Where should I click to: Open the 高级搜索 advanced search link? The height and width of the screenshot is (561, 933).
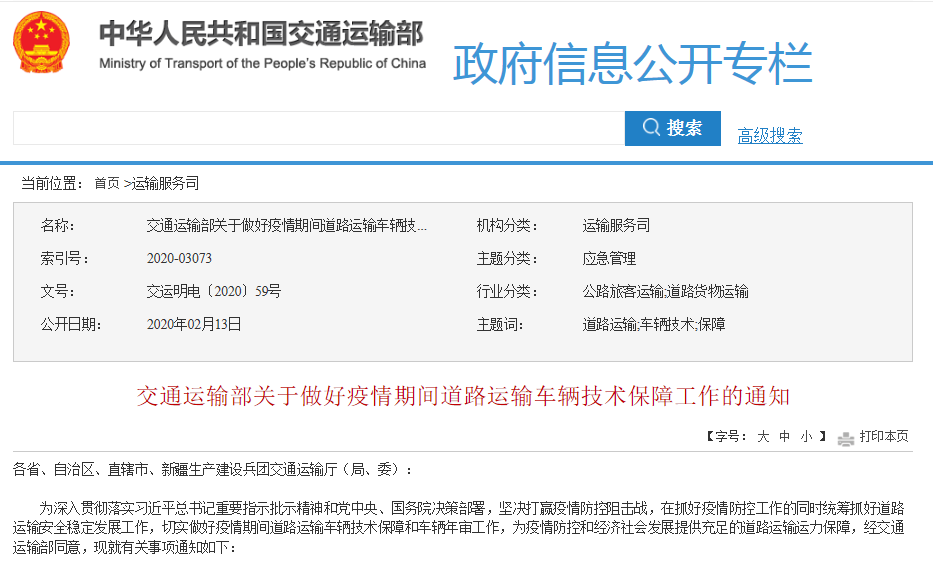pyautogui.click(x=770, y=136)
